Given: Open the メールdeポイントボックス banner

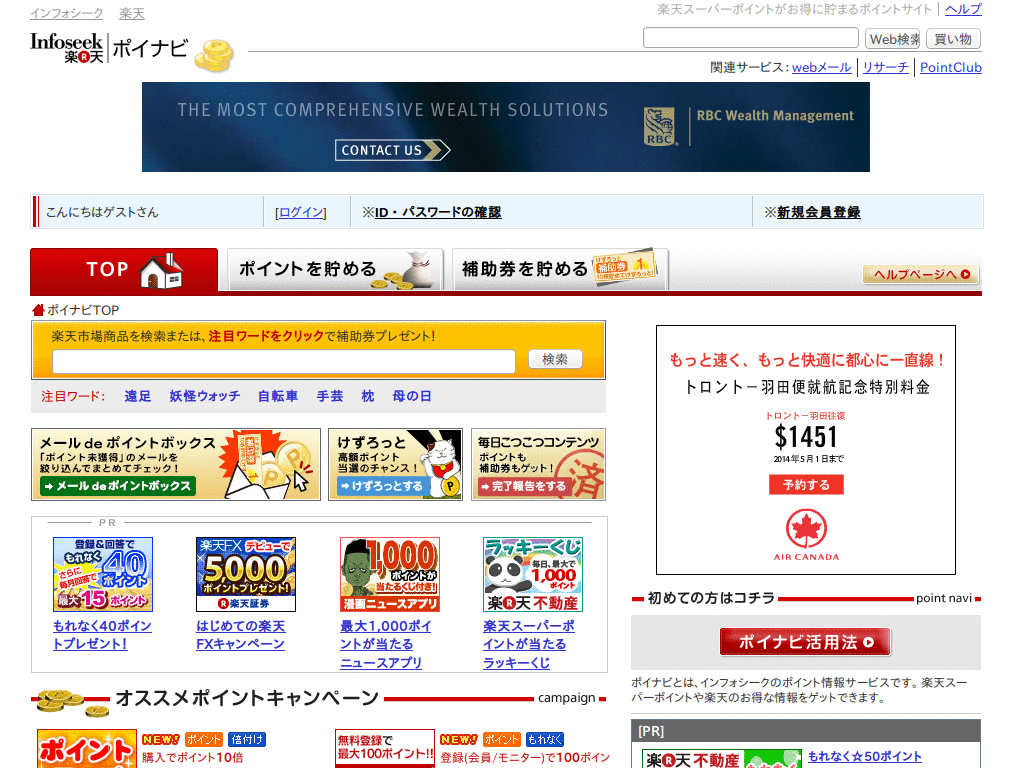Looking at the screenshot, I should pos(176,464).
